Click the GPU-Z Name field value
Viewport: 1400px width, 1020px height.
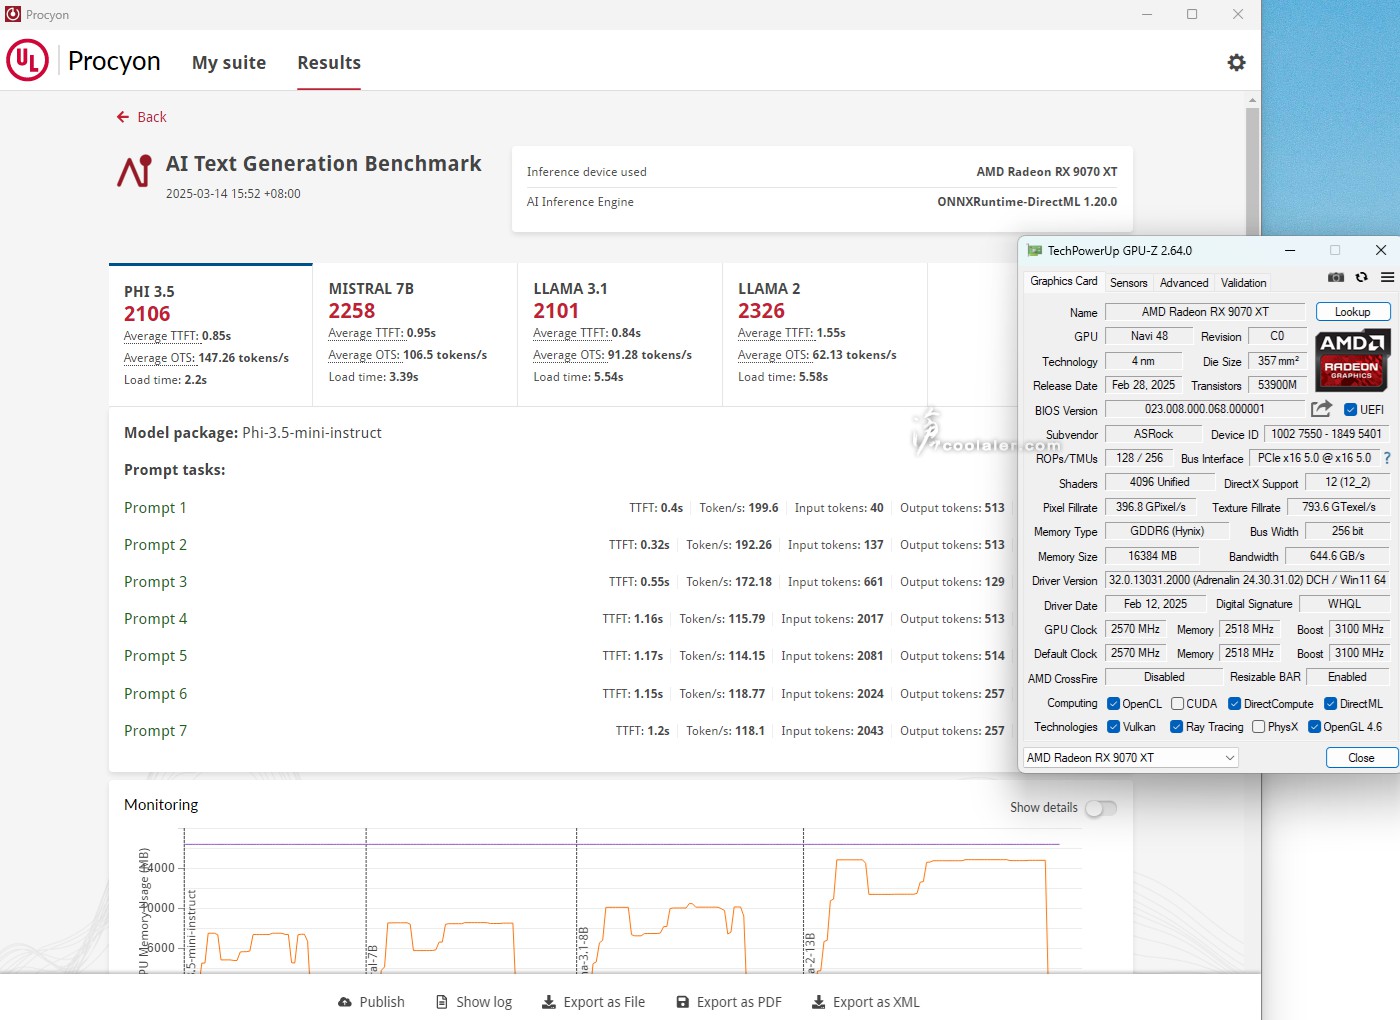[x=1205, y=312]
